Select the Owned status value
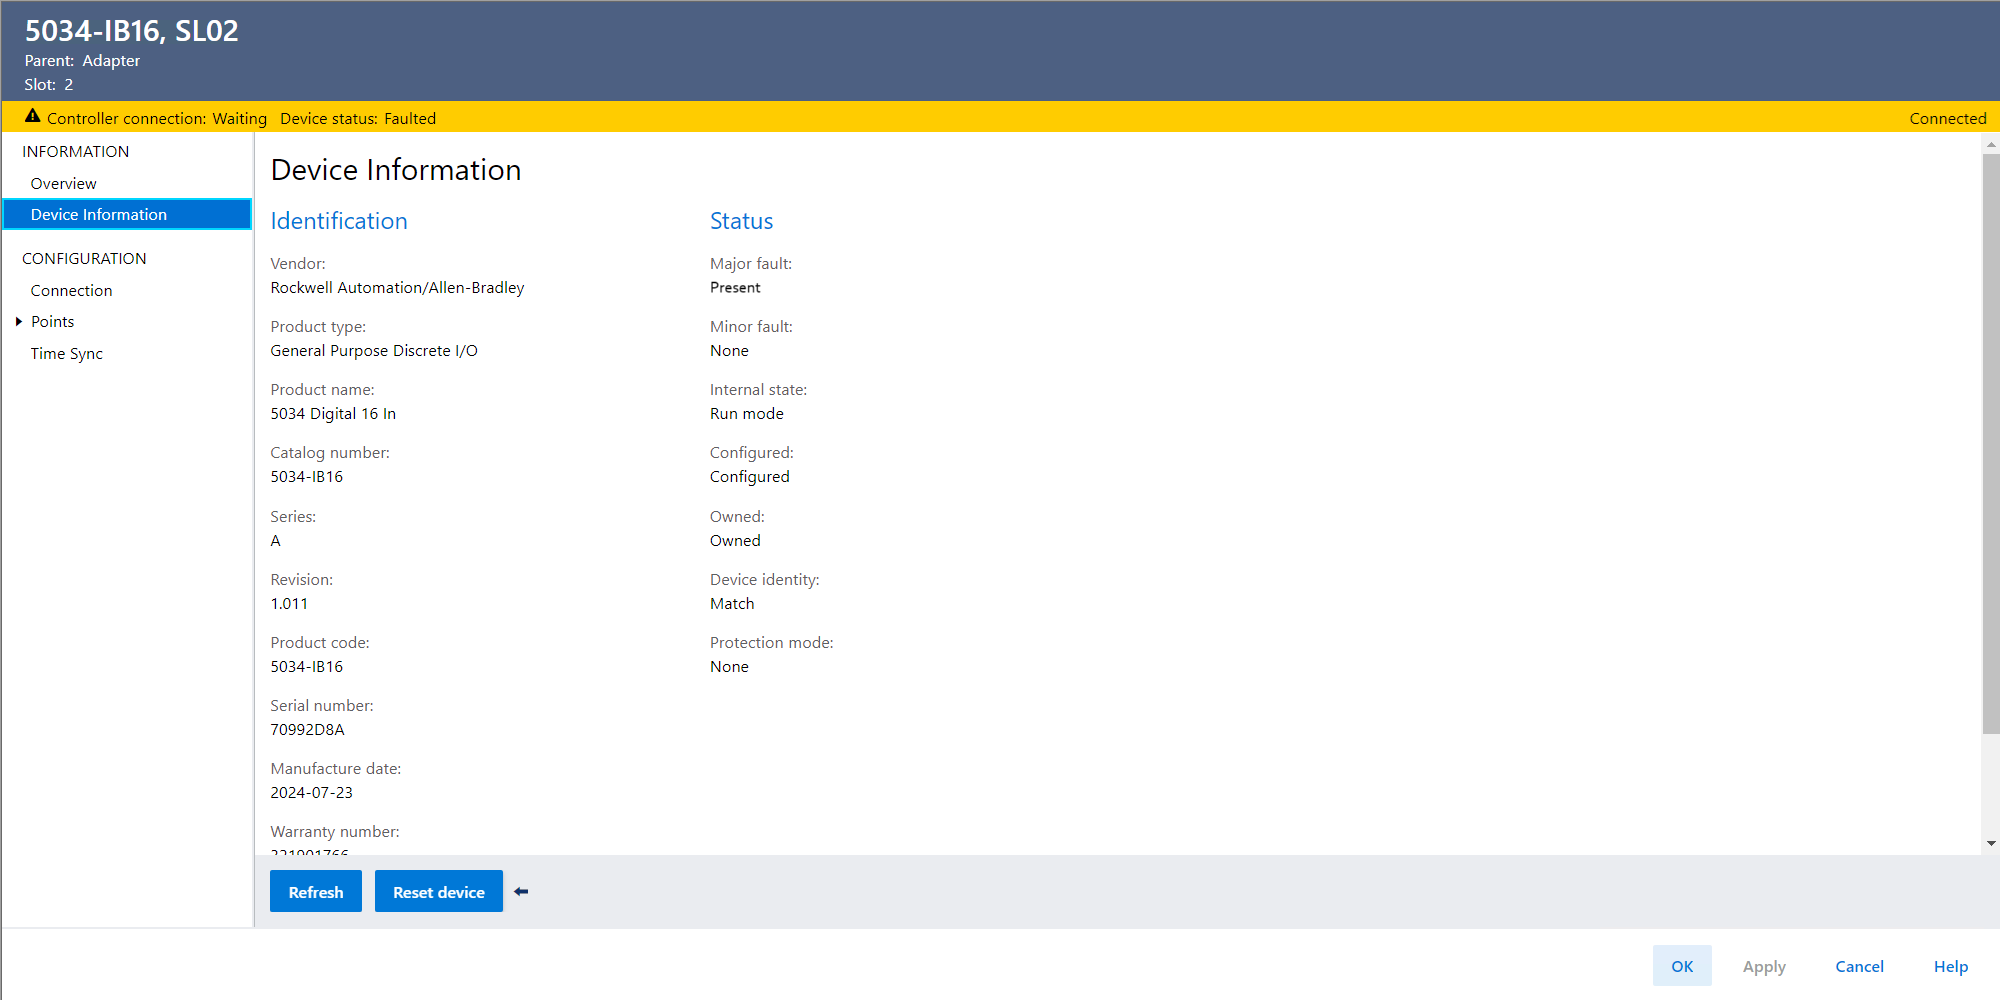The height and width of the screenshot is (1000, 2002). click(735, 541)
